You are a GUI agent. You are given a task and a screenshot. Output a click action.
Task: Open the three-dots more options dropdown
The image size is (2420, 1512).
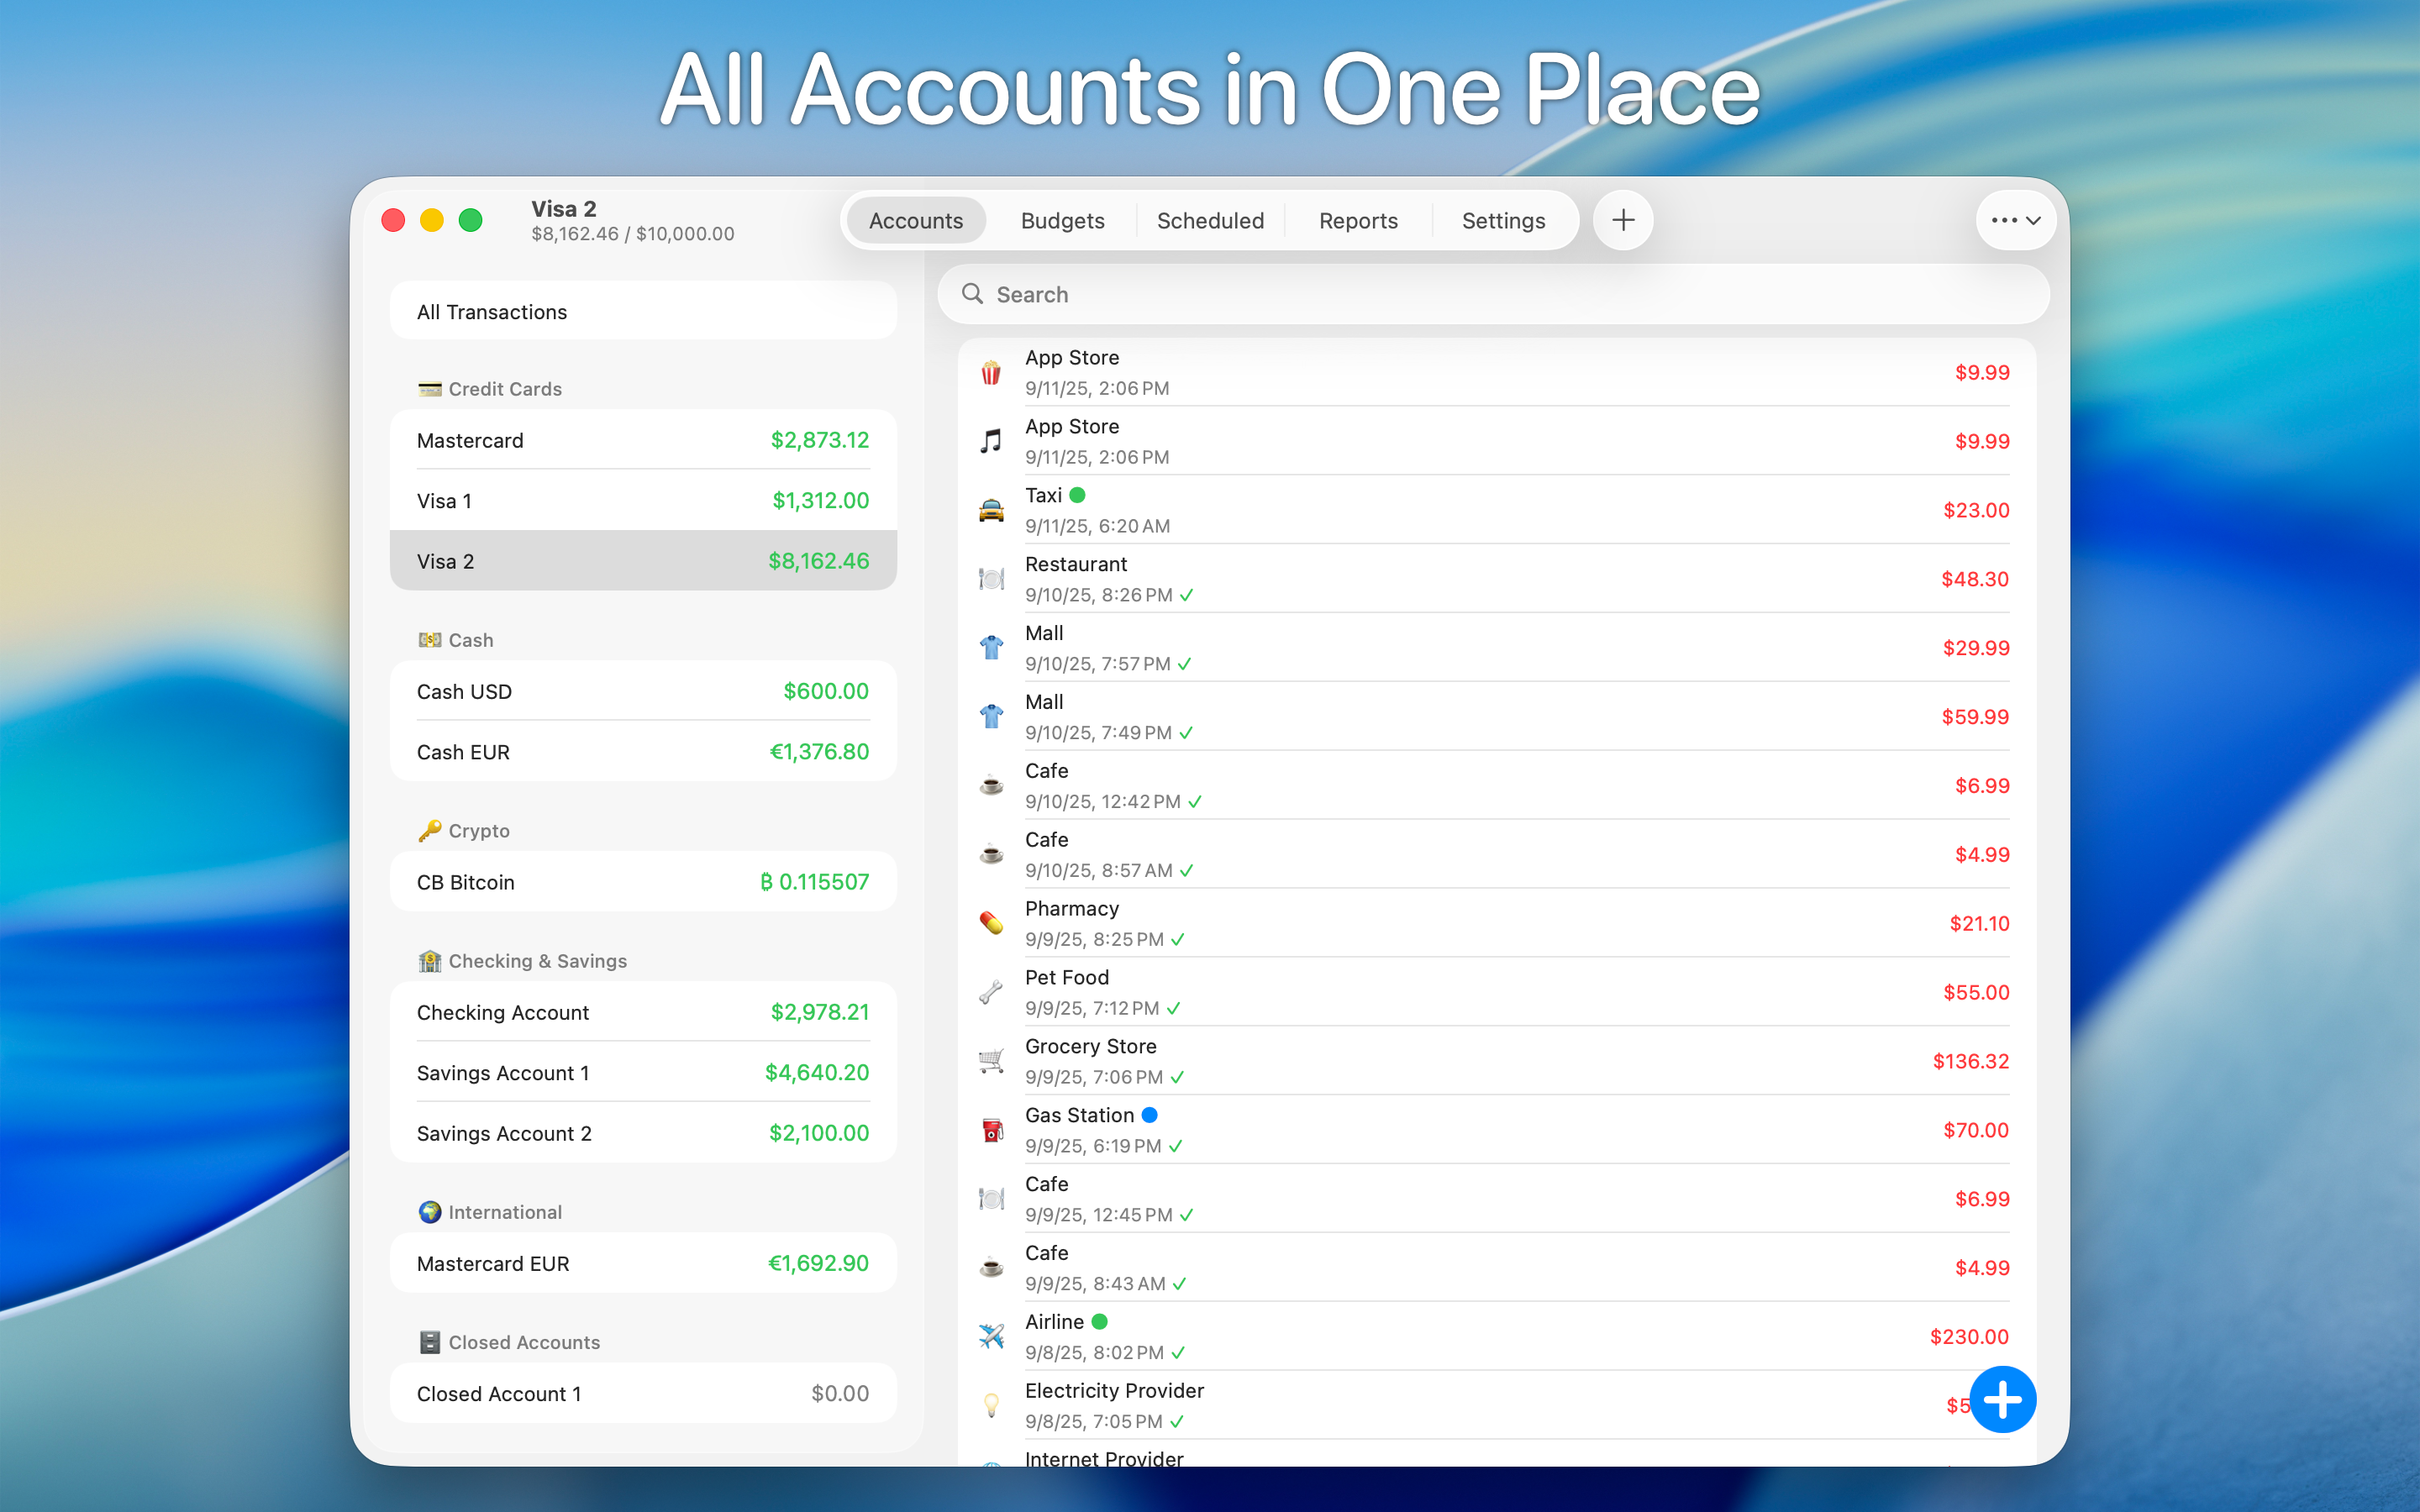[2015, 220]
